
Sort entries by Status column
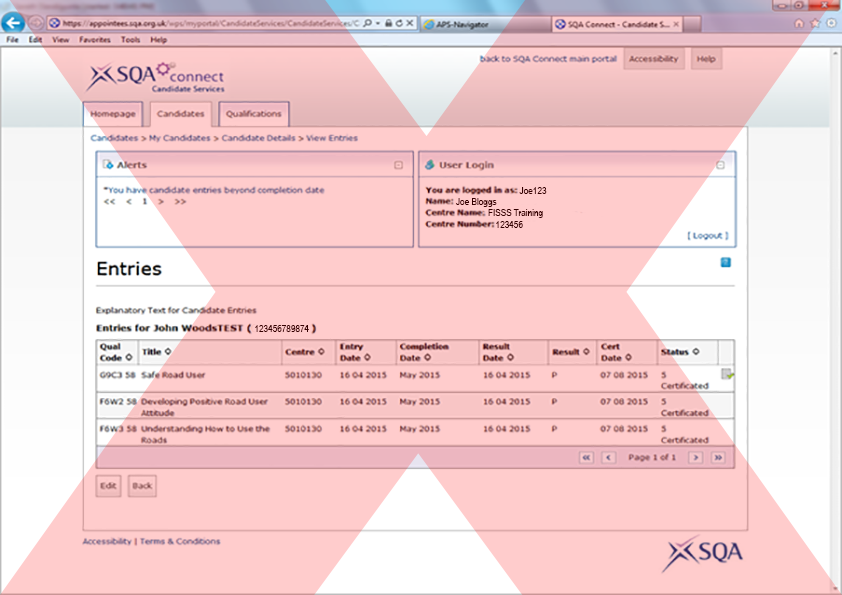[696, 351]
